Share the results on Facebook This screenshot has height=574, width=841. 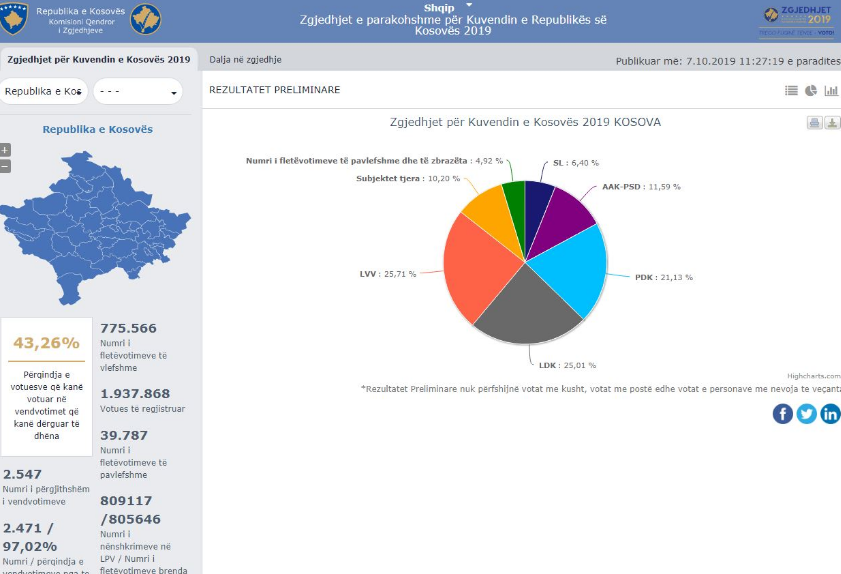pyautogui.click(x=783, y=413)
